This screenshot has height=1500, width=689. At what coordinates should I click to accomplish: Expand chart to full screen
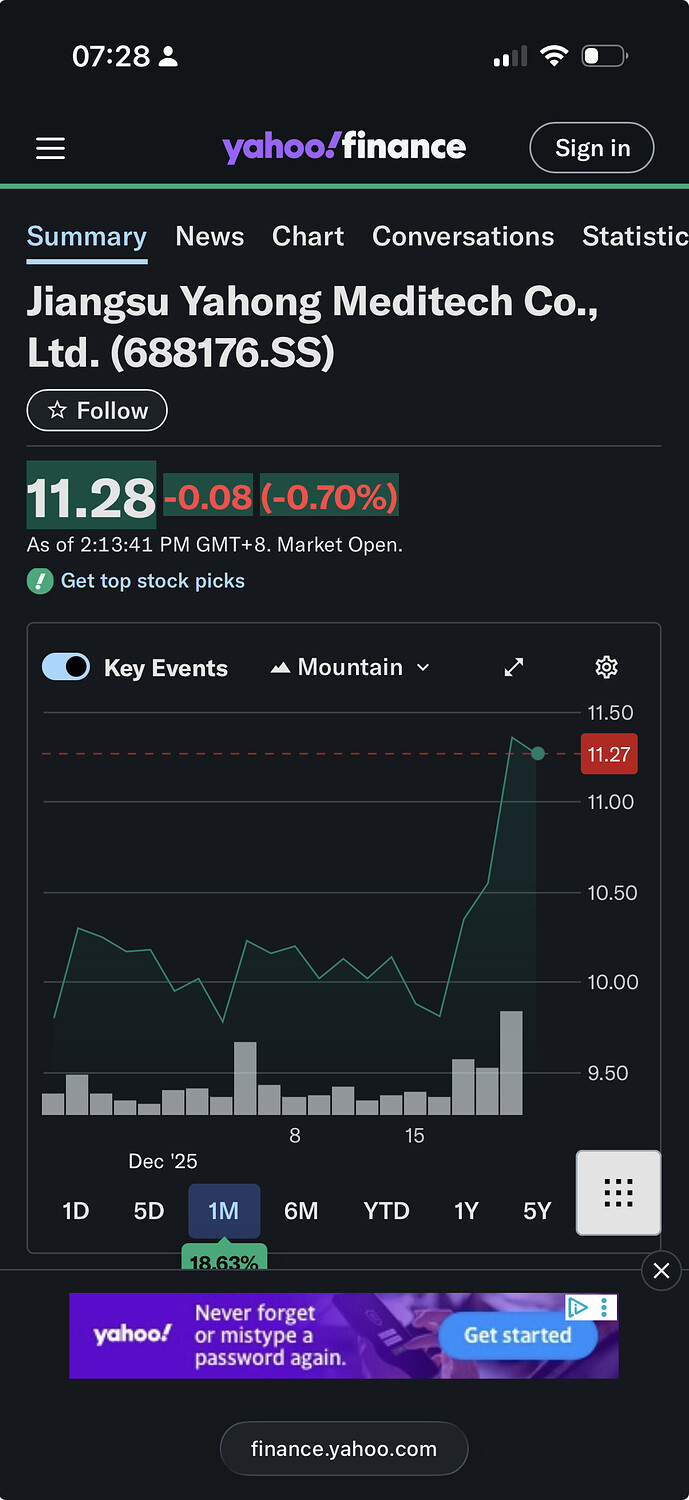(x=514, y=667)
